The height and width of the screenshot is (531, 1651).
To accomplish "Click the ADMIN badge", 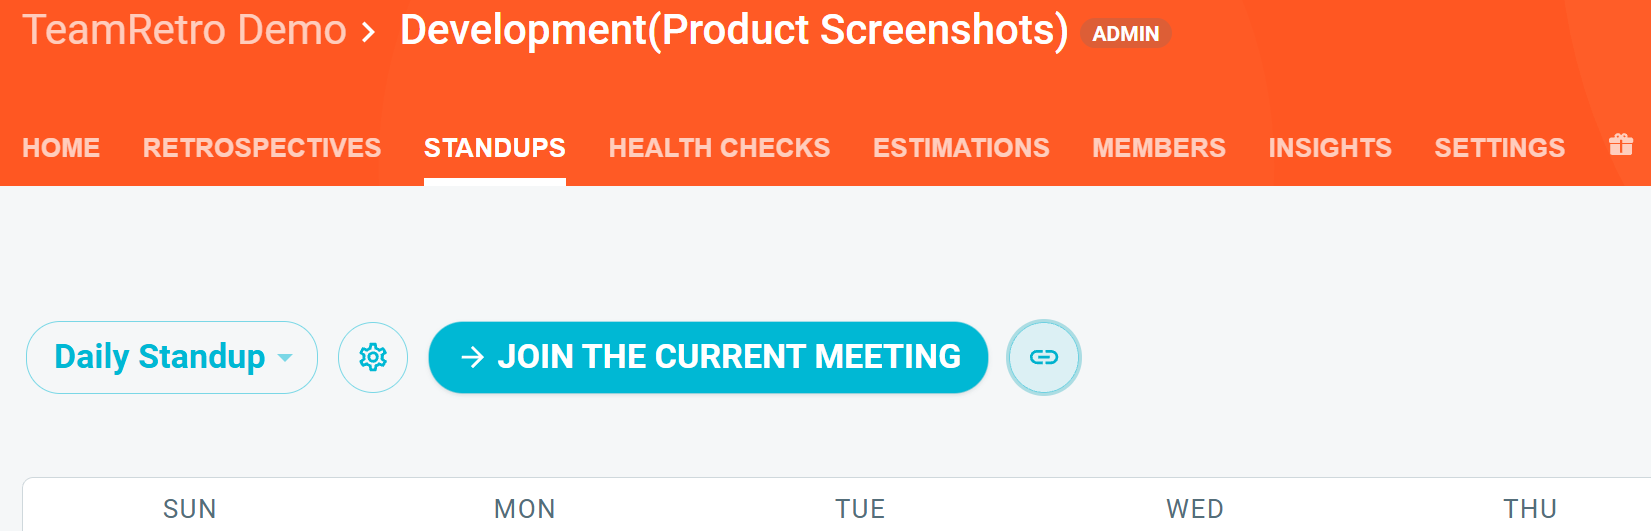I will point(1126,33).
